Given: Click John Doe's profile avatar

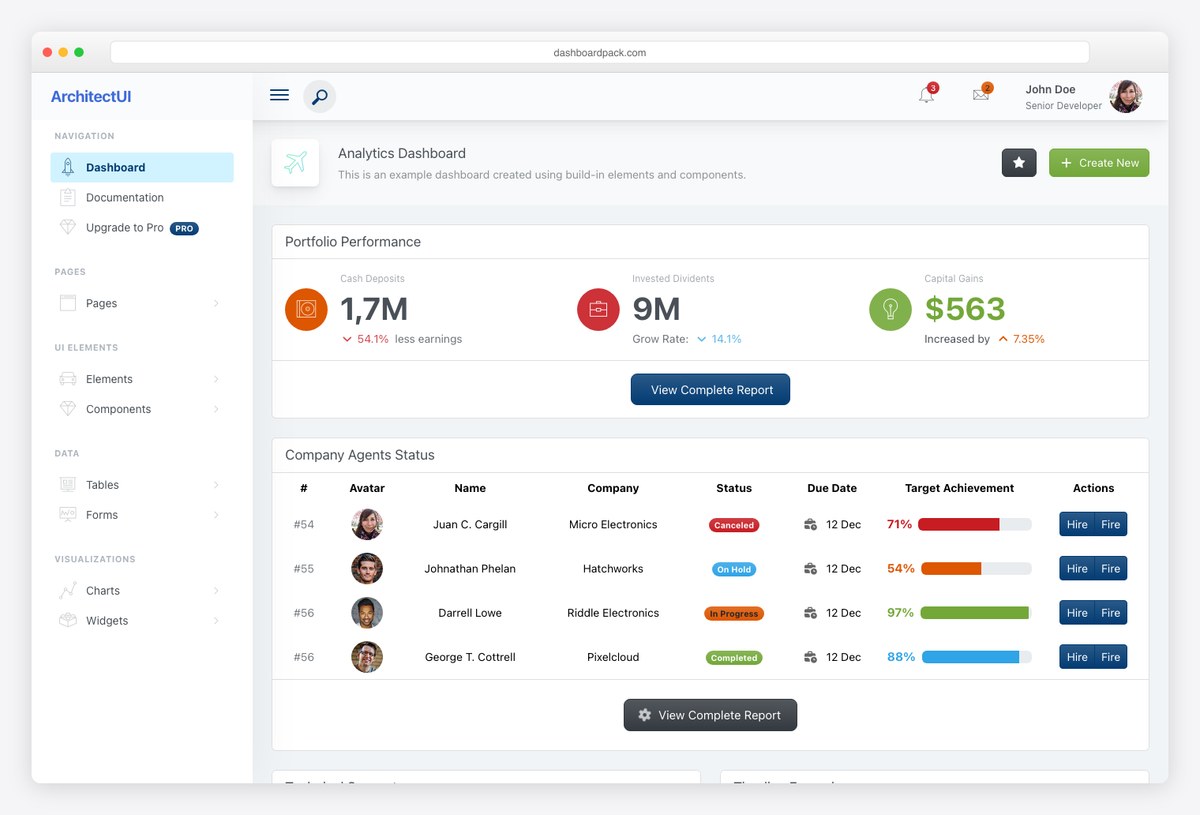Looking at the screenshot, I should click(x=1125, y=96).
